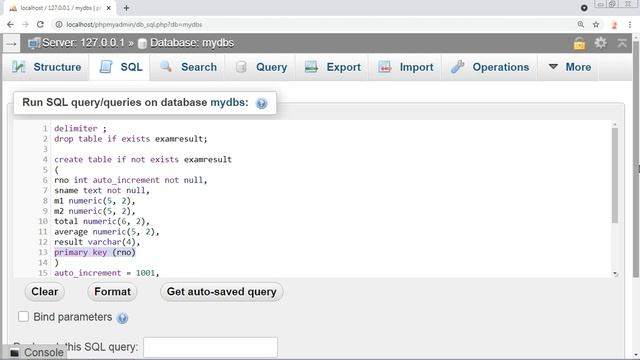Click the Server: 127.0.0.1 breadcrumb
The width and height of the screenshot is (640, 360).
(x=83, y=43)
